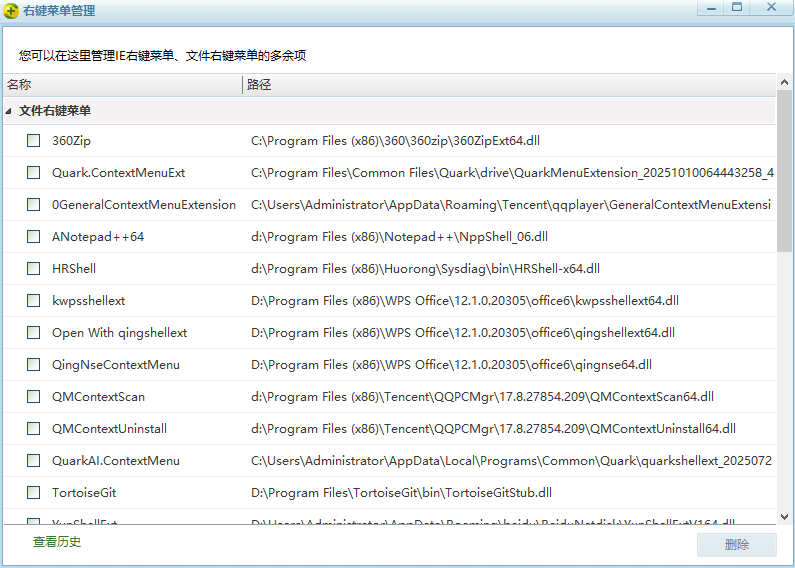795x568 pixels.
Task: Select the 360Zip row name
Action: point(71,140)
